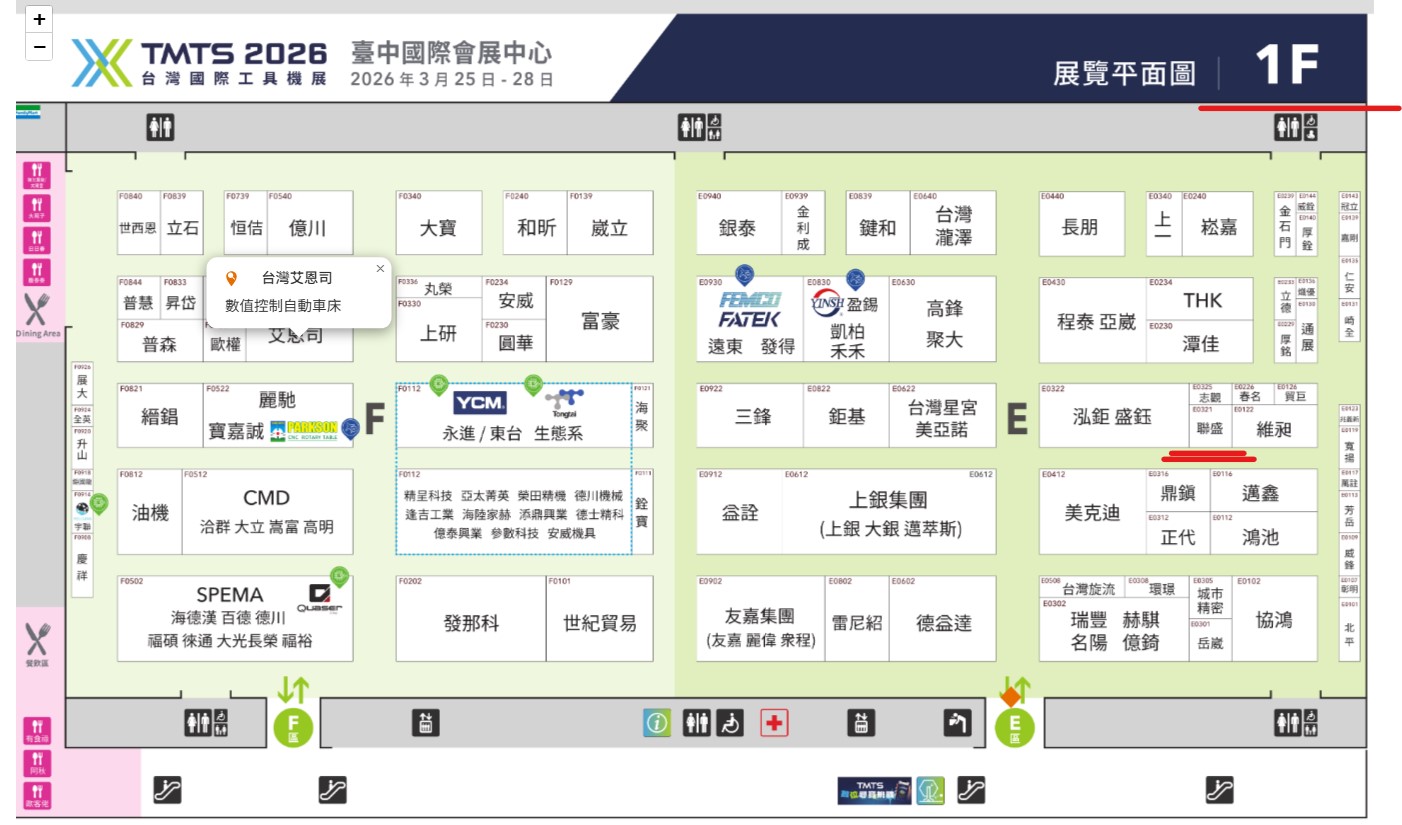Image resolution: width=1402 pixels, height=825 pixels.
Task: Click the blue pin above FEMCO FATEK
Action: pyautogui.click(x=744, y=274)
